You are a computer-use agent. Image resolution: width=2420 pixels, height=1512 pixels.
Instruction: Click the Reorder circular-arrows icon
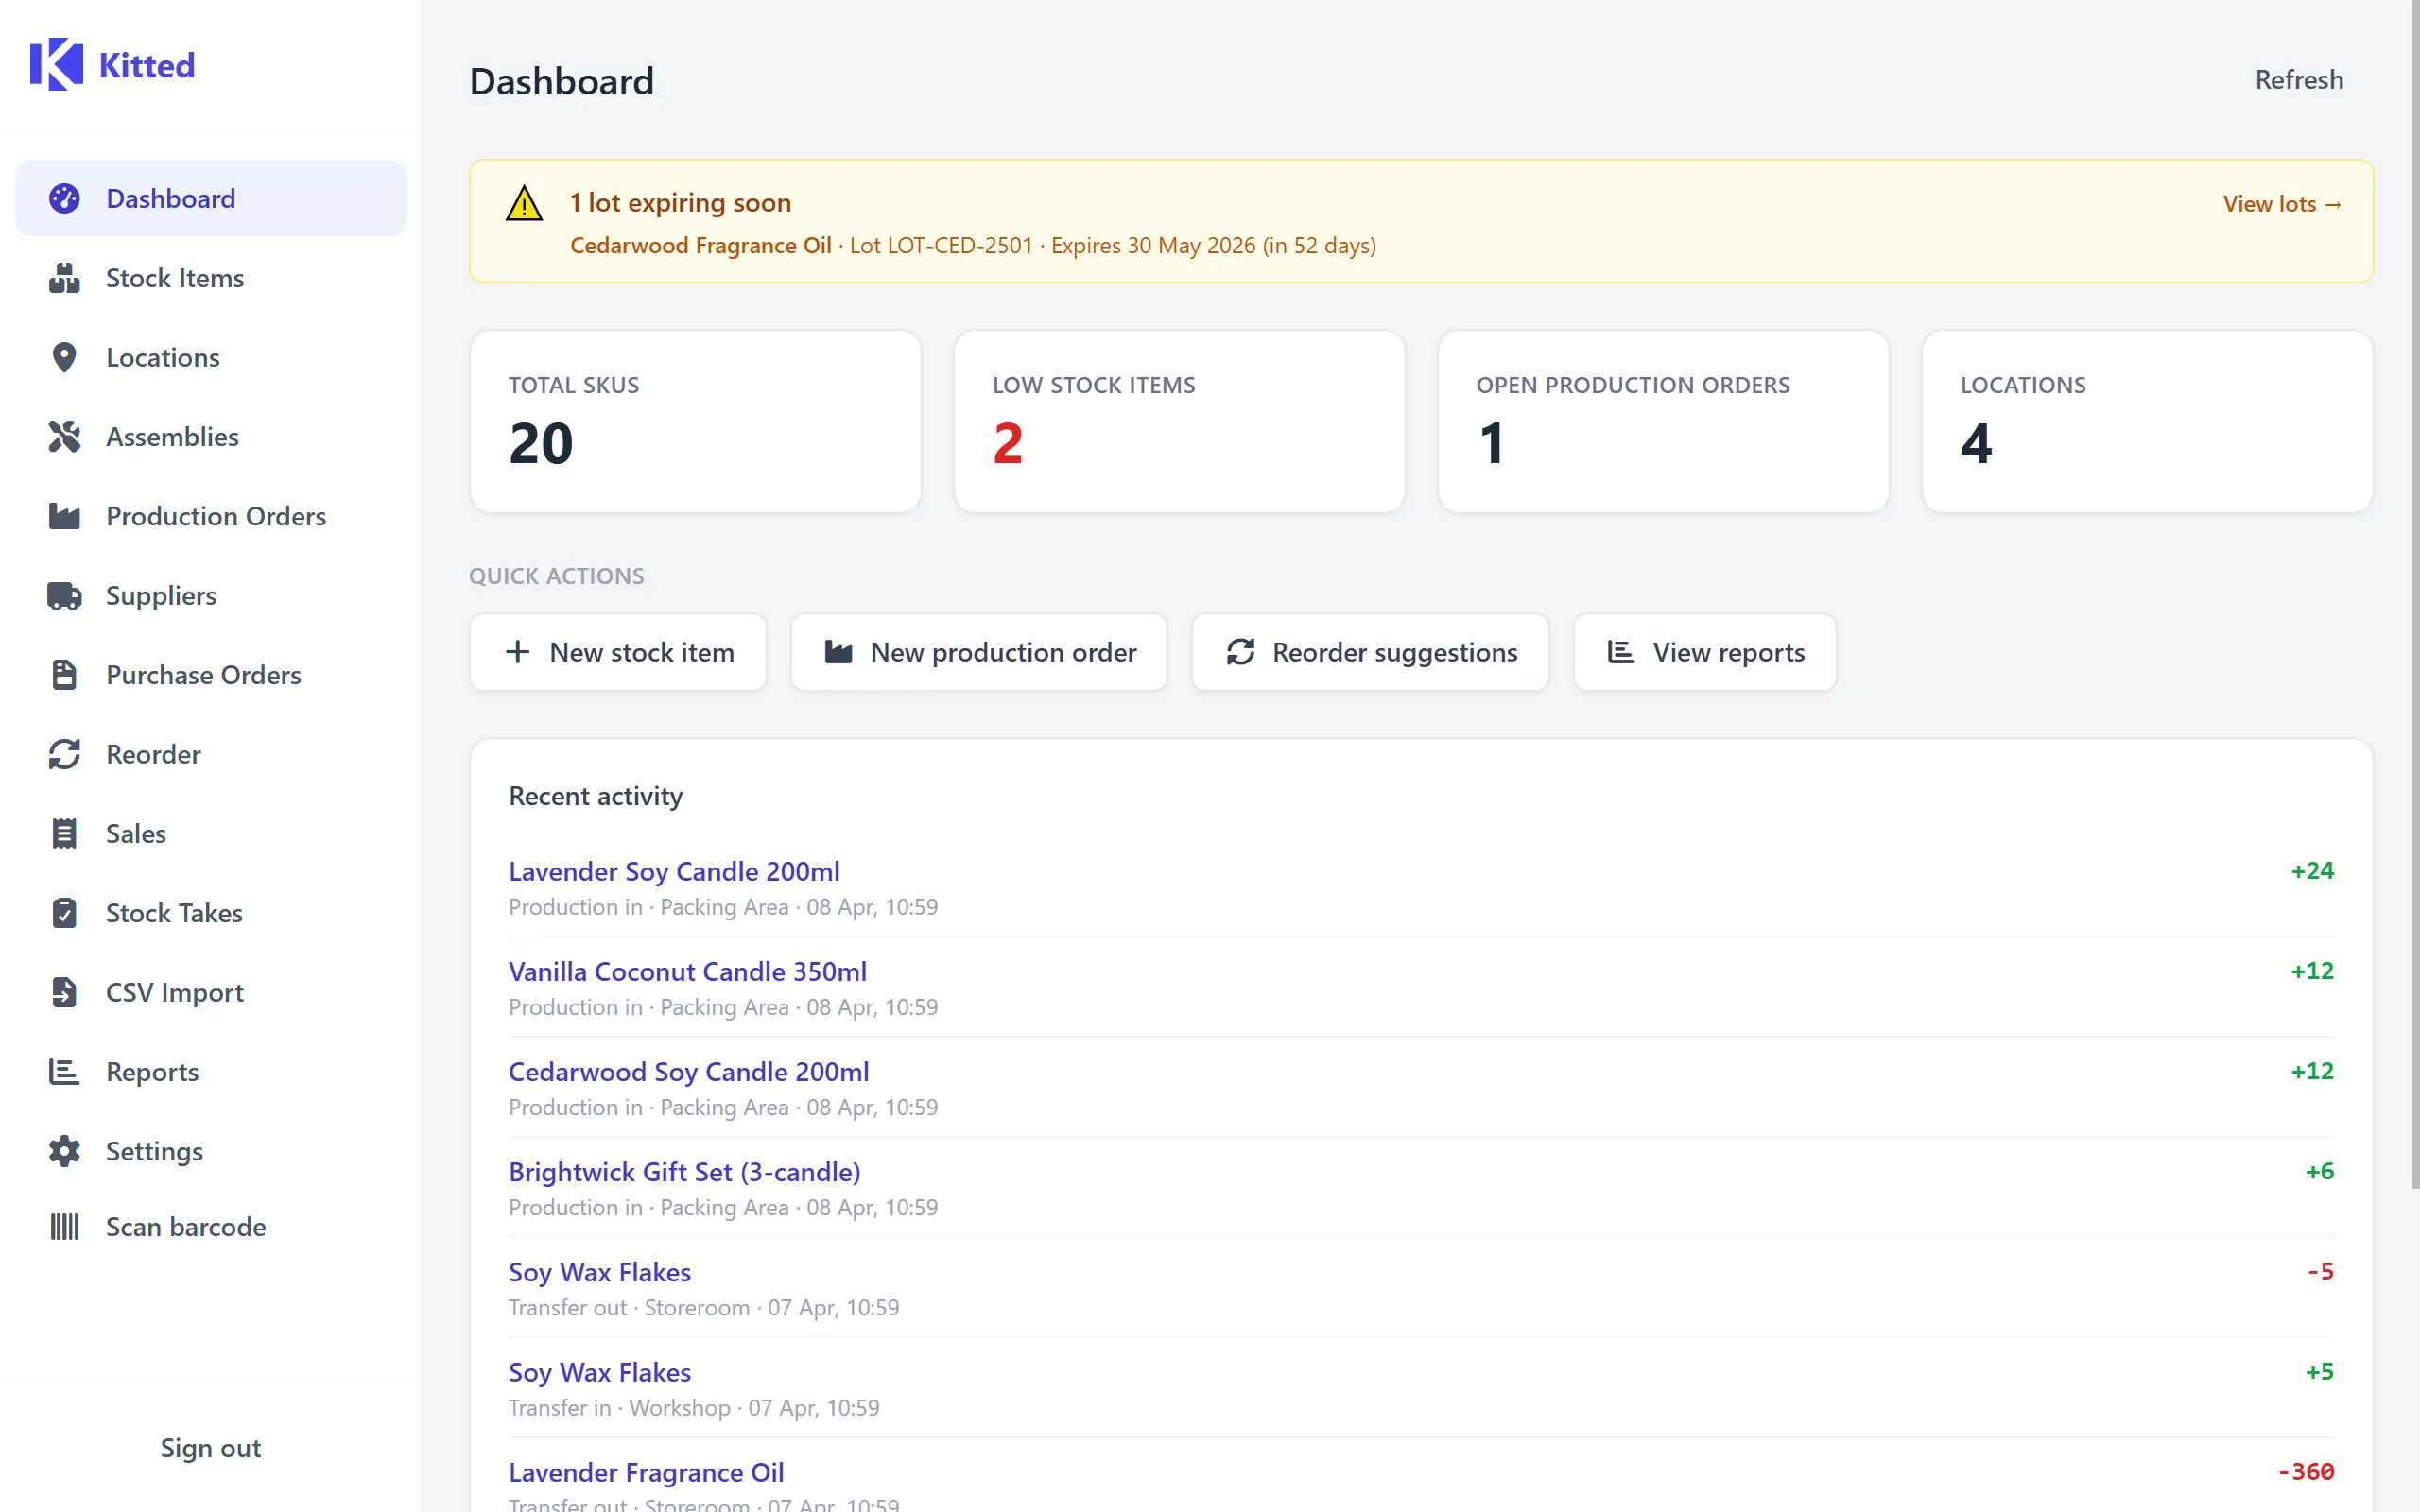coord(65,754)
